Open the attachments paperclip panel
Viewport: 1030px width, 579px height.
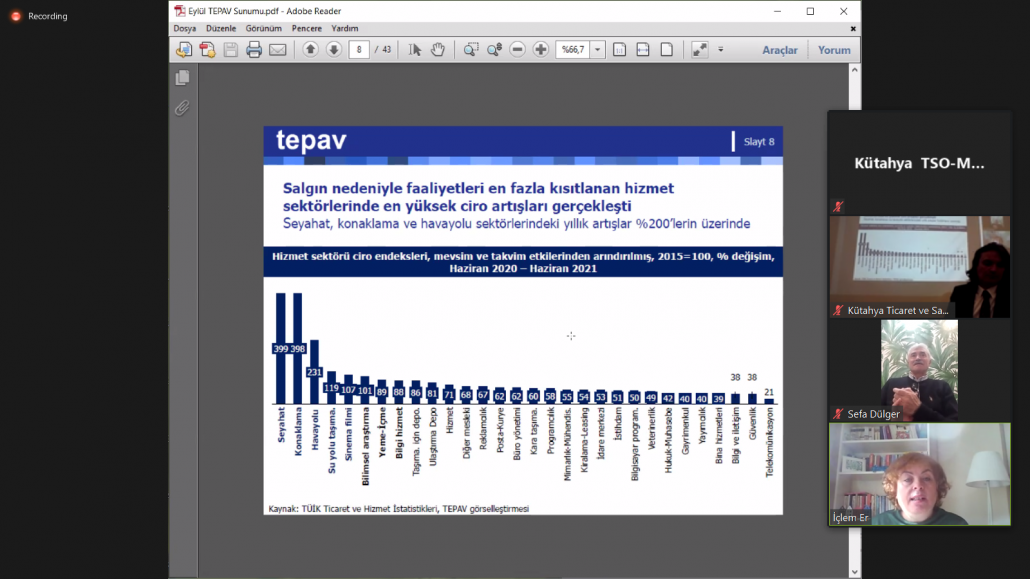(183, 108)
